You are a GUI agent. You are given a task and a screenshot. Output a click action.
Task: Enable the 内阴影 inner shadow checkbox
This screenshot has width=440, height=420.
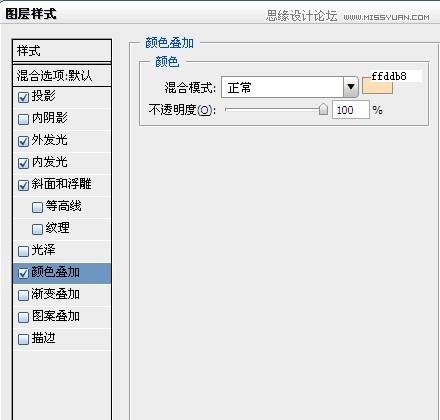[x=23, y=119]
